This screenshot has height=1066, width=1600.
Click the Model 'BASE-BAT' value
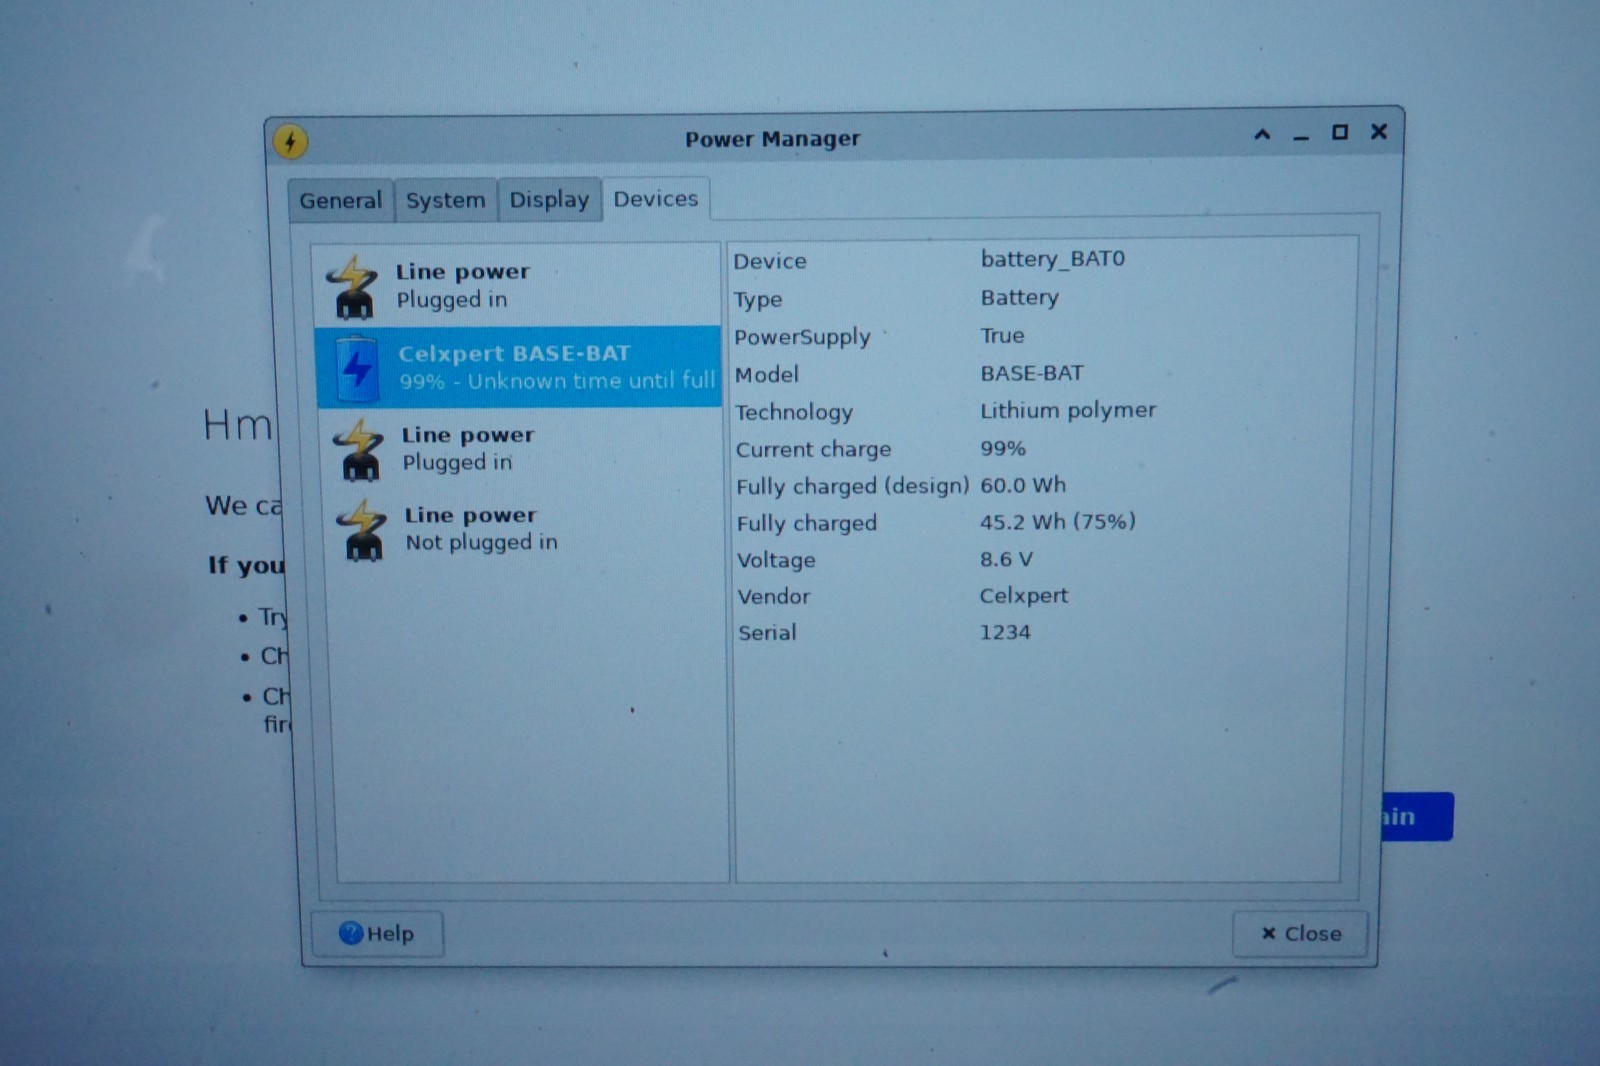[x=1031, y=373]
